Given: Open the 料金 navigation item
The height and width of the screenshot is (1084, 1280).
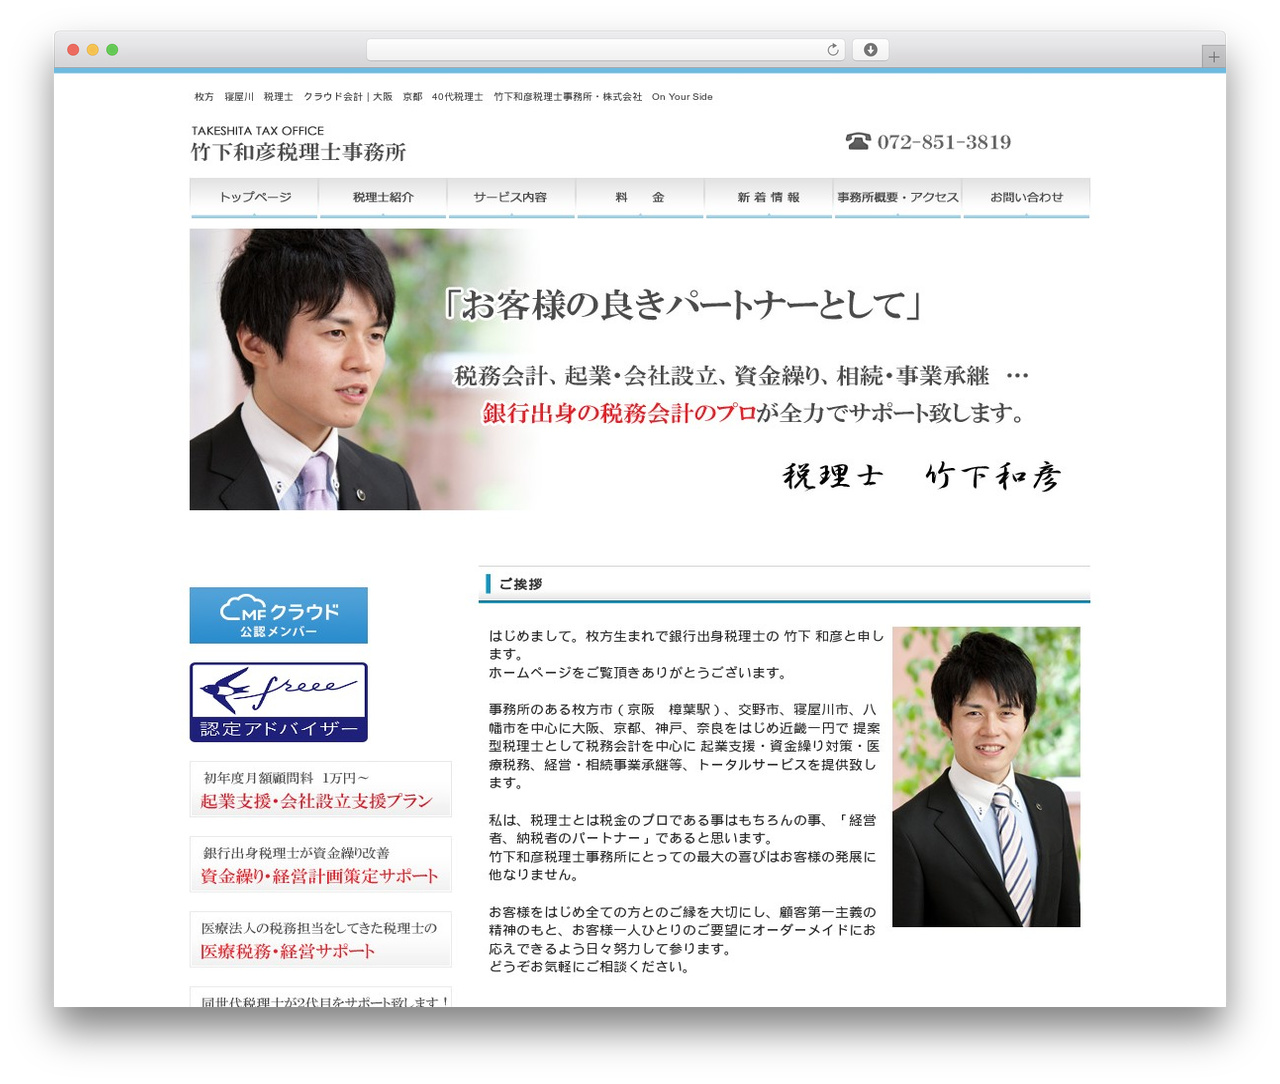Looking at the screenshot, I should [640, 198].
